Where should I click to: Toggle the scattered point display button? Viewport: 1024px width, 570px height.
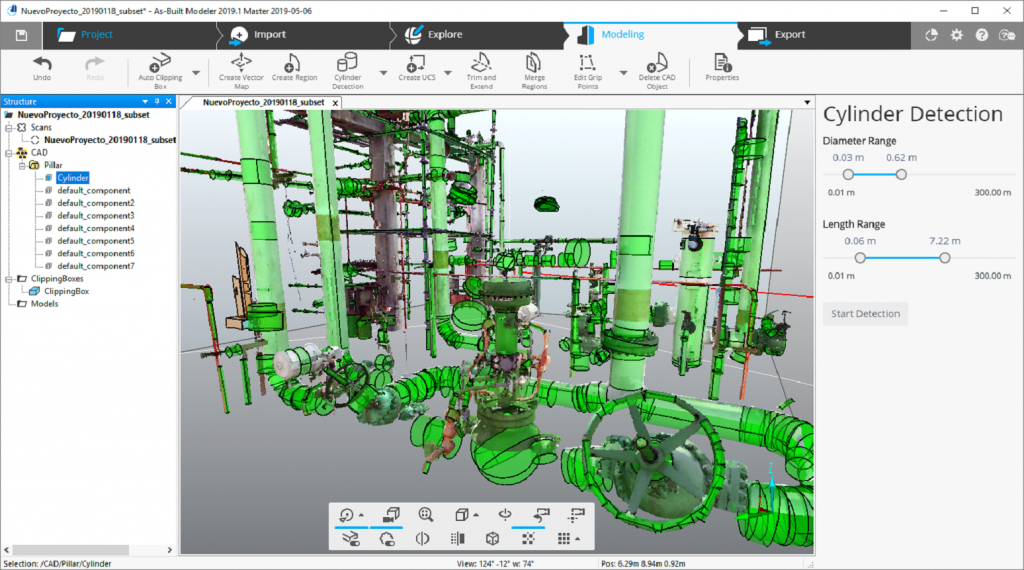(528, 539)
